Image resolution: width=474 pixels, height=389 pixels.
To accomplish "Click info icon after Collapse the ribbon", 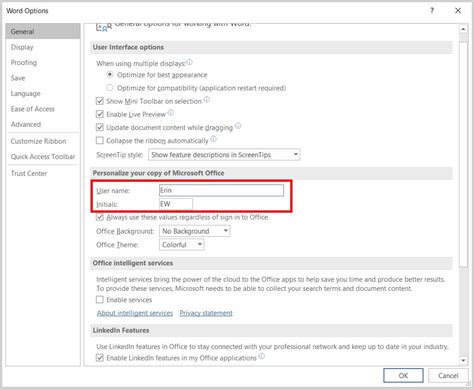I will click(x=214, y=139).
